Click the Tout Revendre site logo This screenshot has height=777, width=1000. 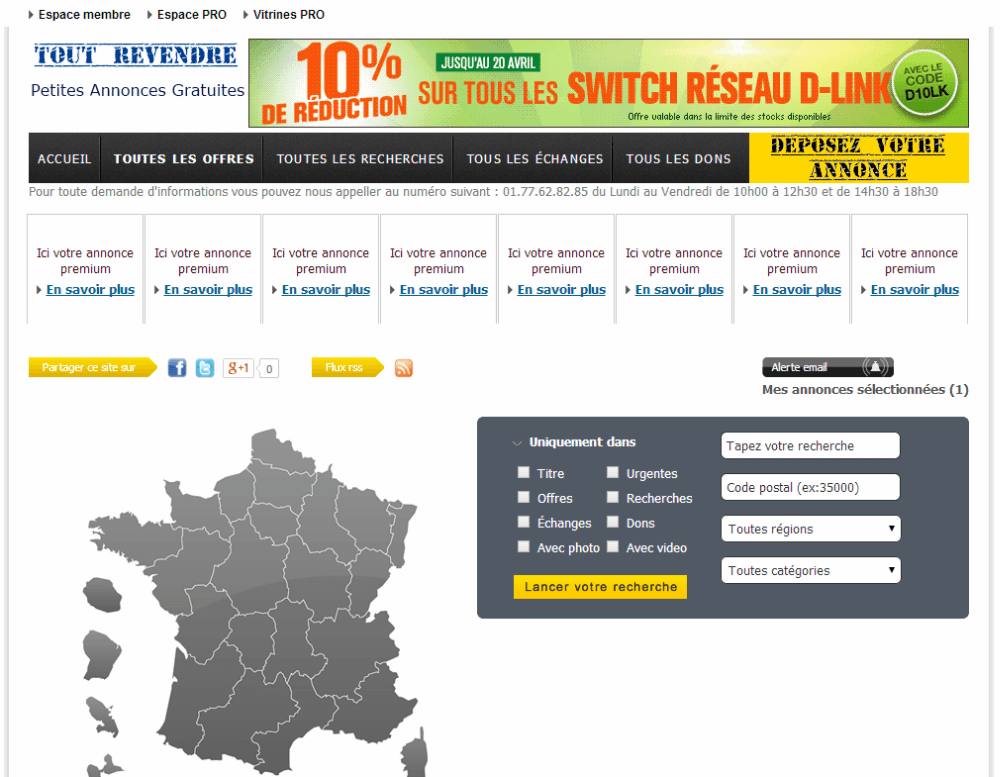[136, 55]
